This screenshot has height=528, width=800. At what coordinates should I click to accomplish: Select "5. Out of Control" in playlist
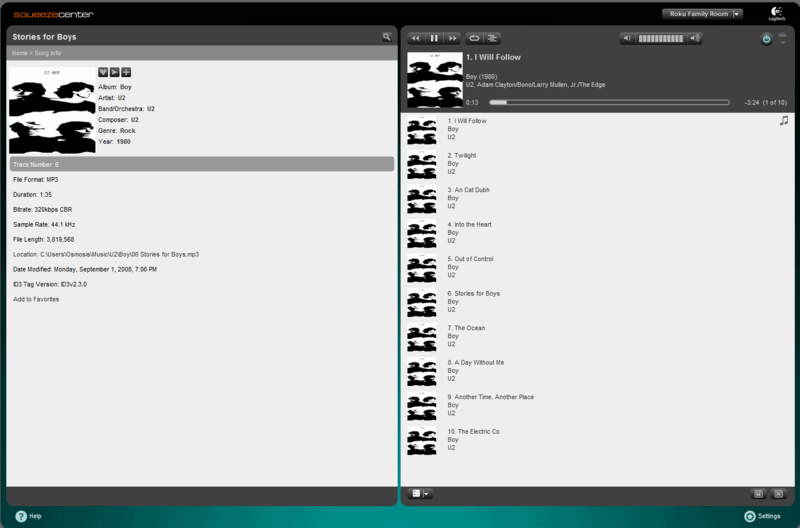click(x=470, y=259)
